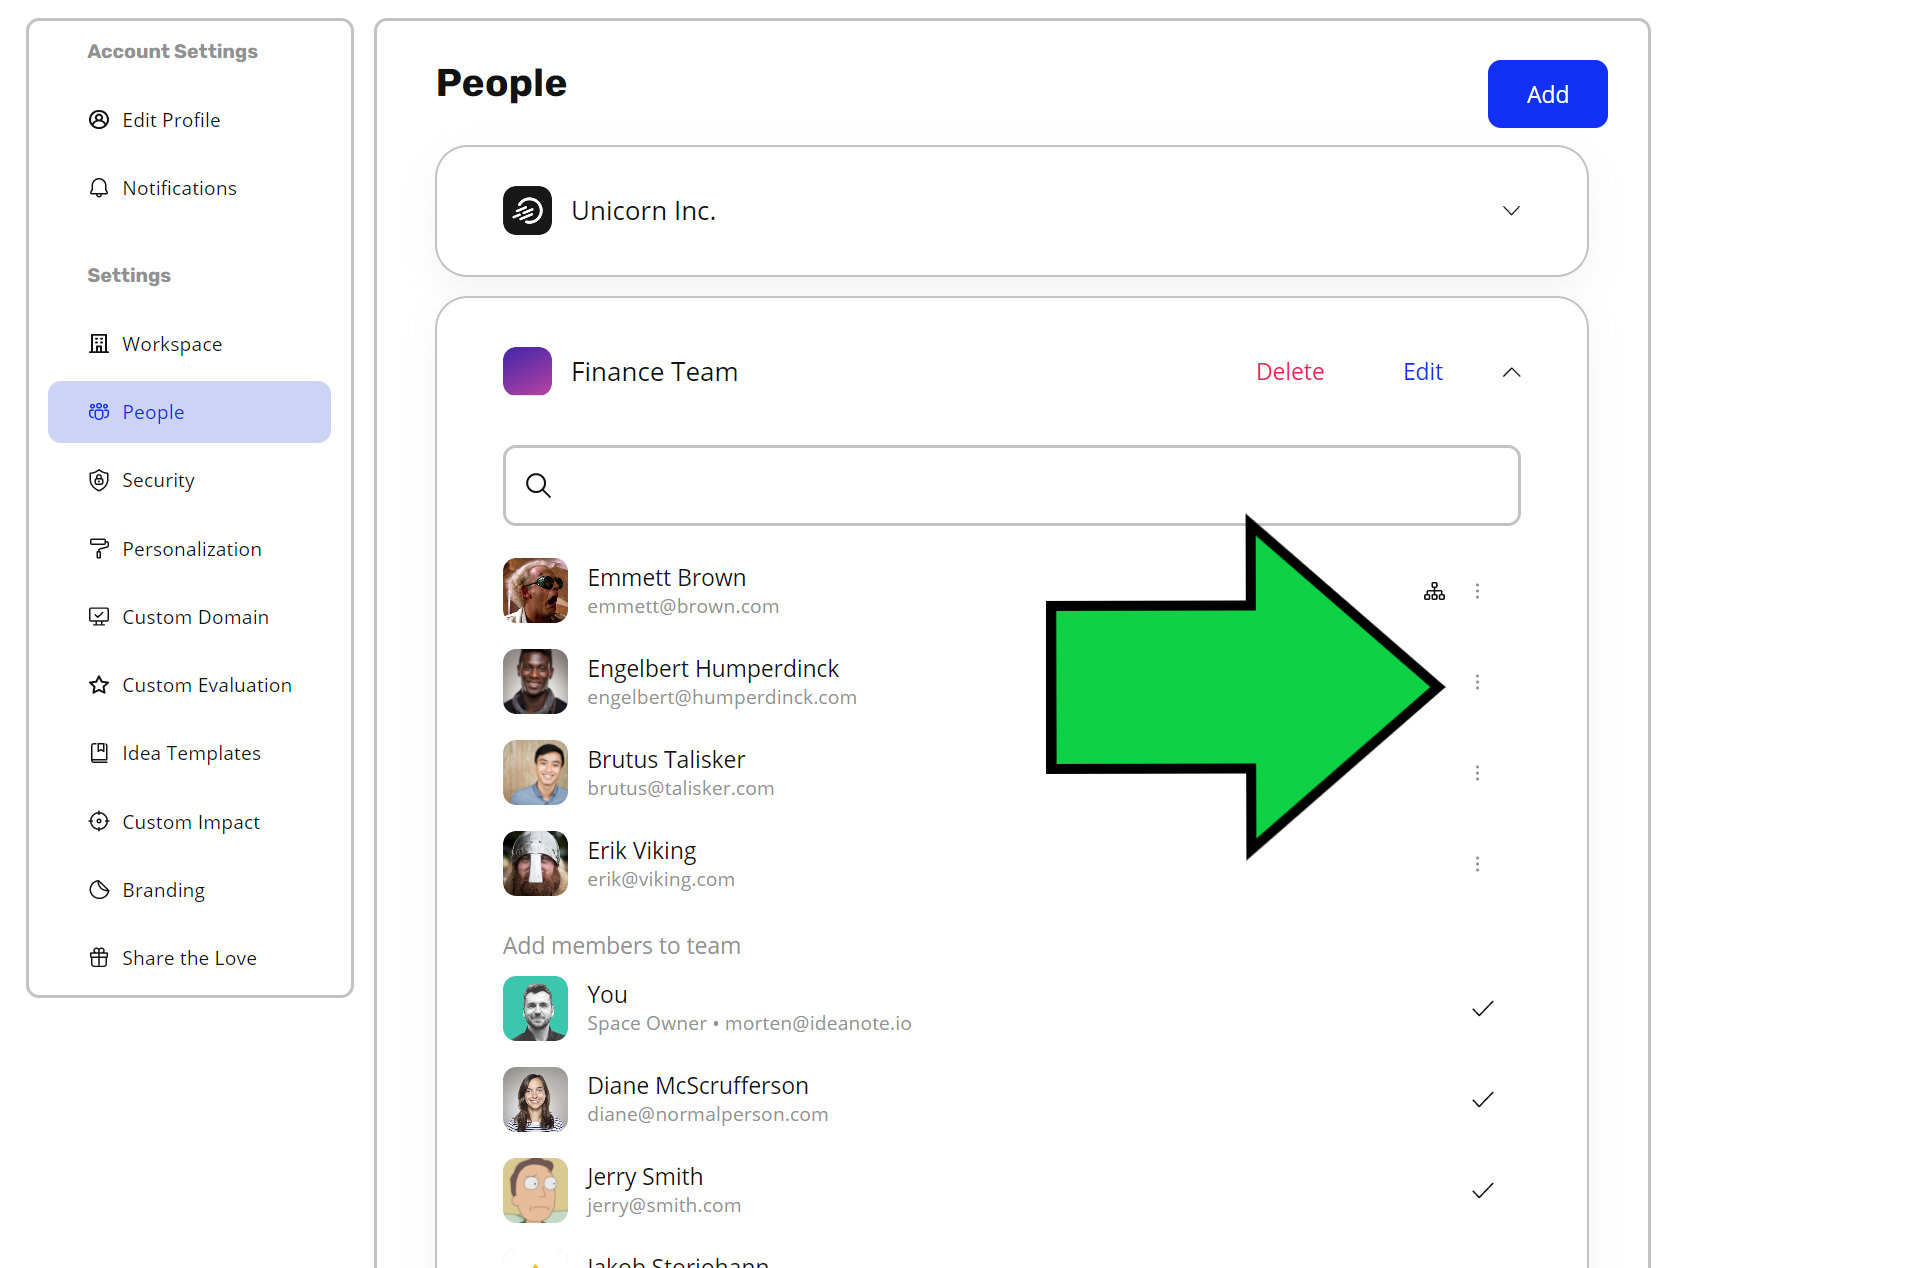Viewport: 1931px width, 1268px height.
Task: Click the blue Add button
Action: coord(1547,94)
